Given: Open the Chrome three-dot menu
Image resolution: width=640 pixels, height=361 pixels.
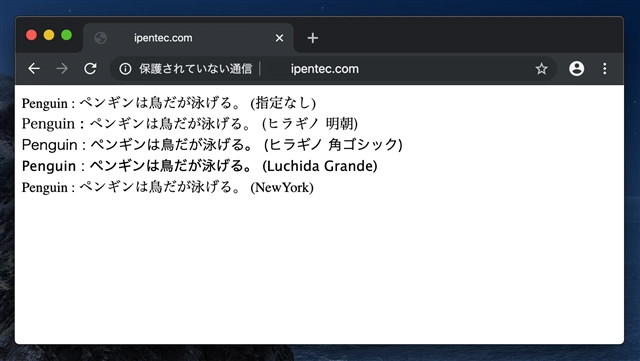Looking at the screenshot, I should 604,69.
